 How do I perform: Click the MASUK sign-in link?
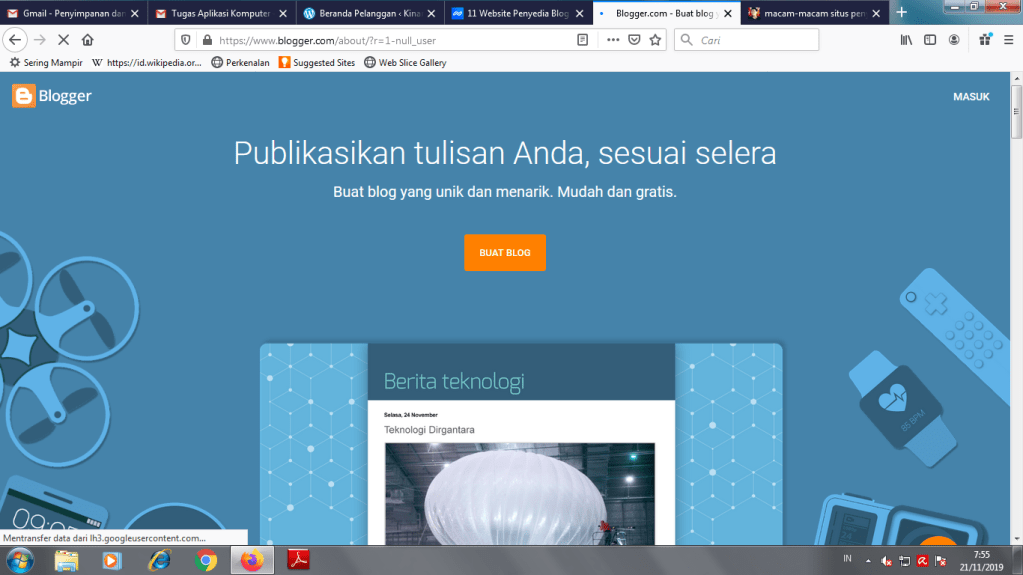click(x=971, y=97)
